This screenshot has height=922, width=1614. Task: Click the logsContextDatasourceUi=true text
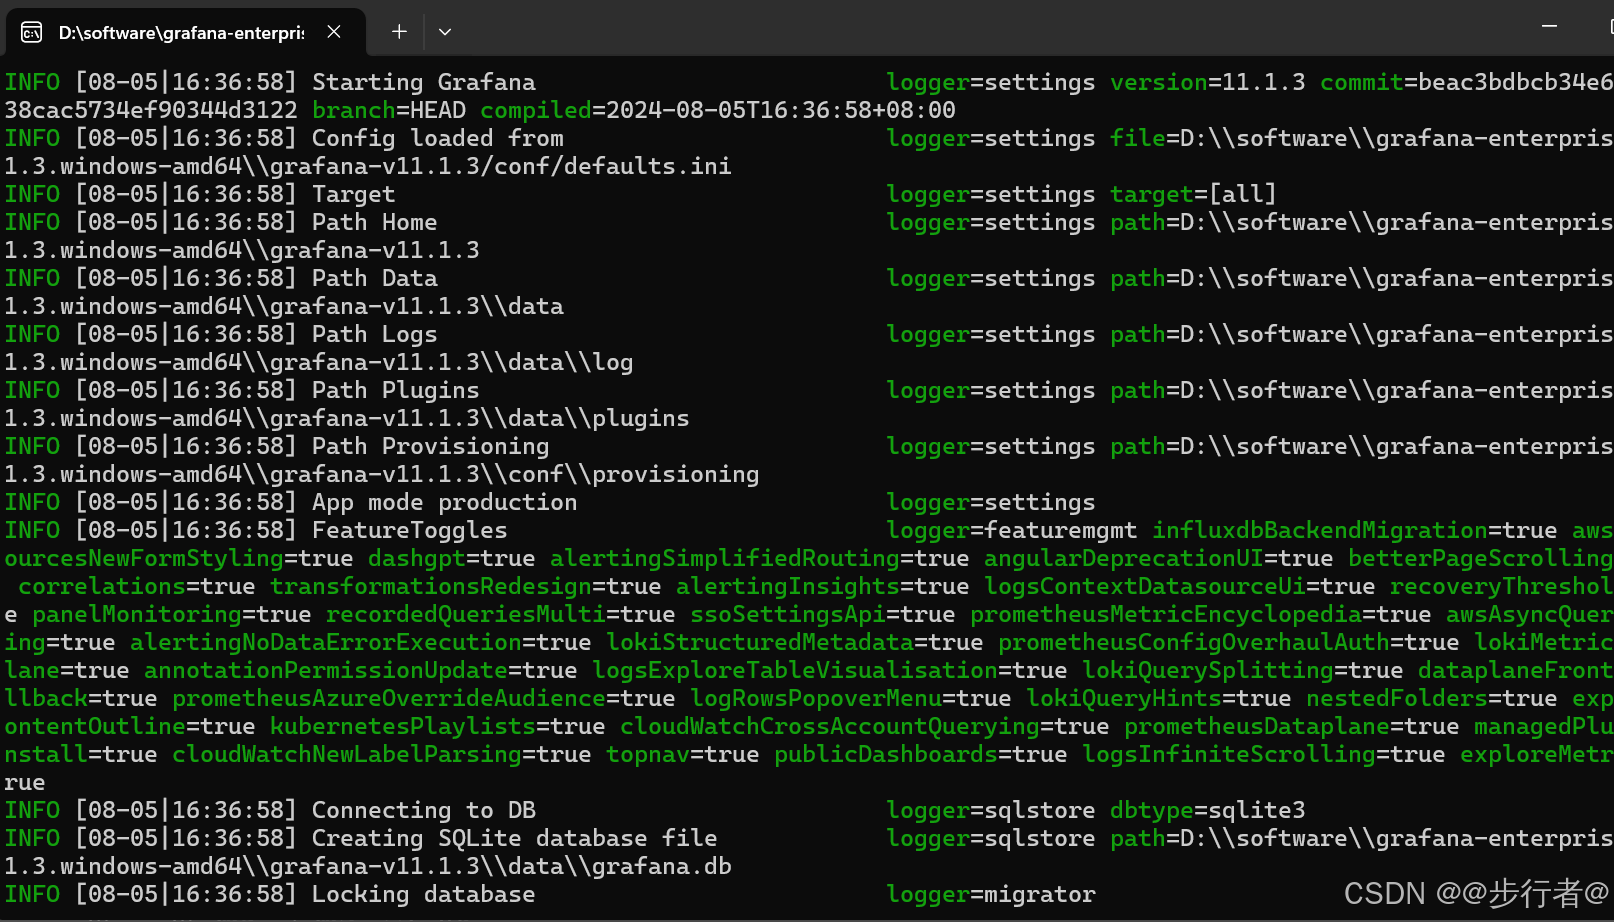click(x=1180, y=586)
